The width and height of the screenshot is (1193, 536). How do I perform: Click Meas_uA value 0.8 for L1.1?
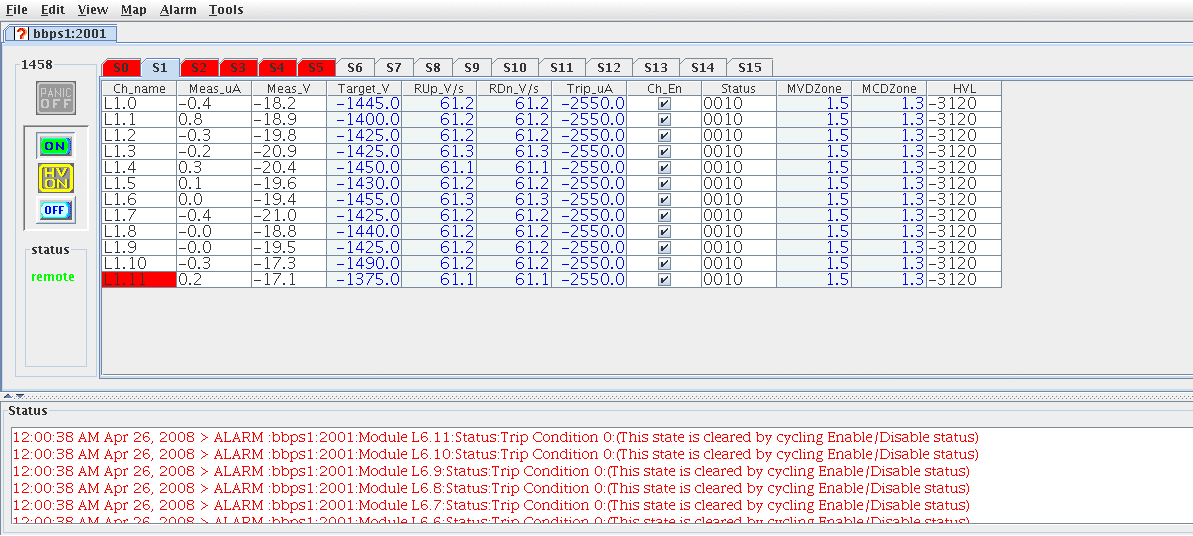coord(215,120)
